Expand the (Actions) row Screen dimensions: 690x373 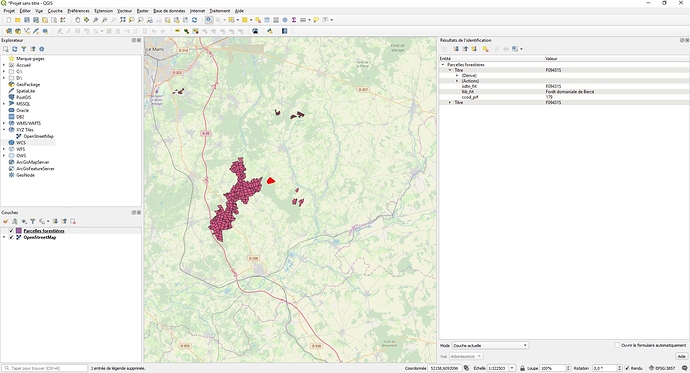click(x=457, y=81)
